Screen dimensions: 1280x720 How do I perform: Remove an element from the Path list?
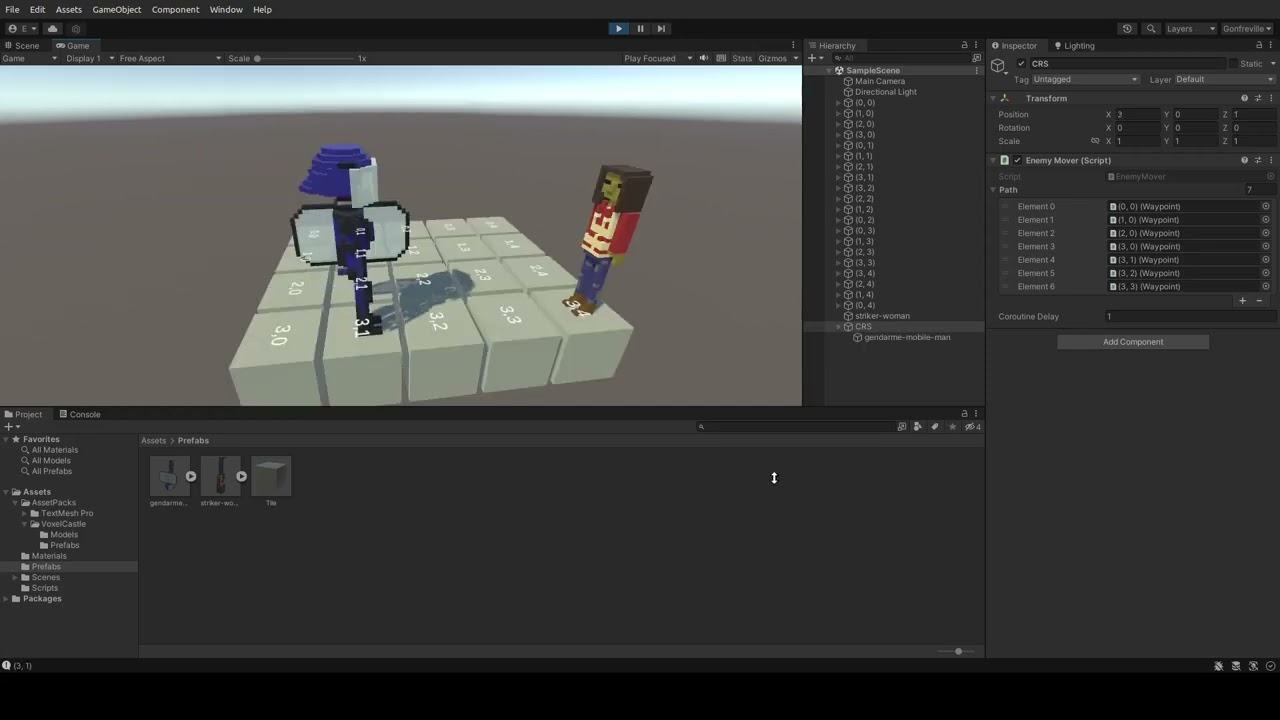pos(1259,301)
